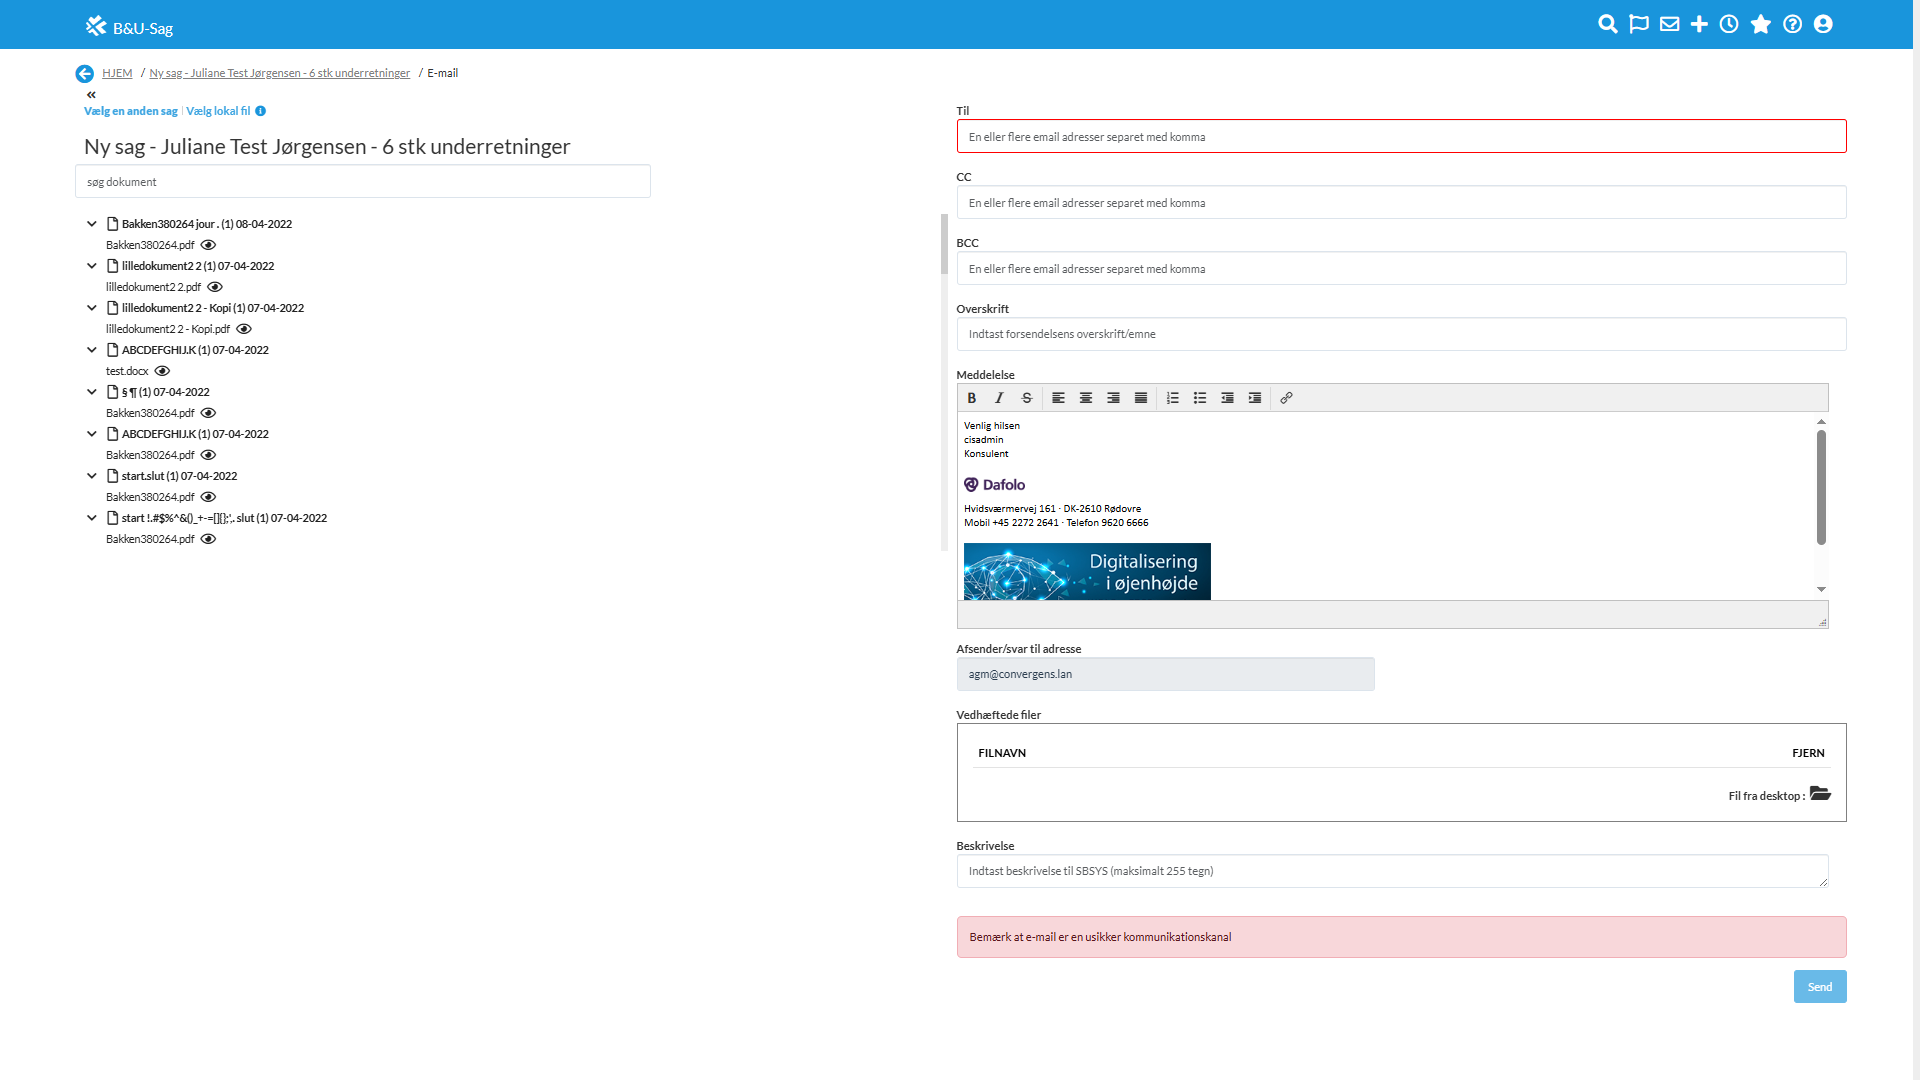
Task: Click the clock history icon
Action: click(1729, 24)
